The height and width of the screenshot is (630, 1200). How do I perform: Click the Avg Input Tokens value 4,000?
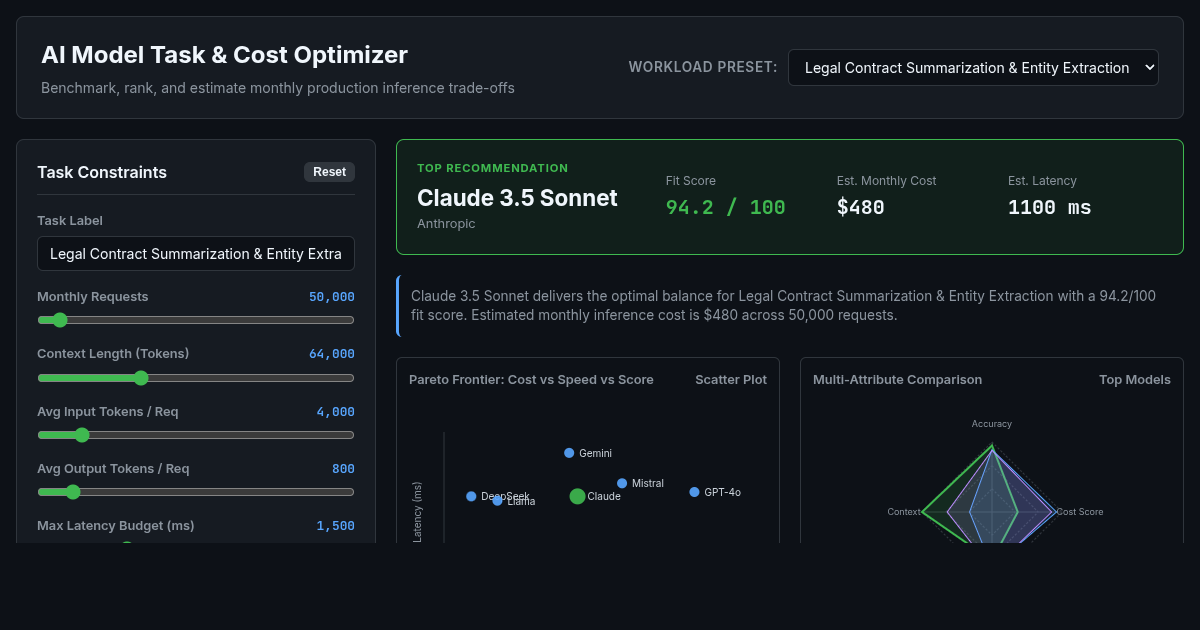tap(335, 411)
